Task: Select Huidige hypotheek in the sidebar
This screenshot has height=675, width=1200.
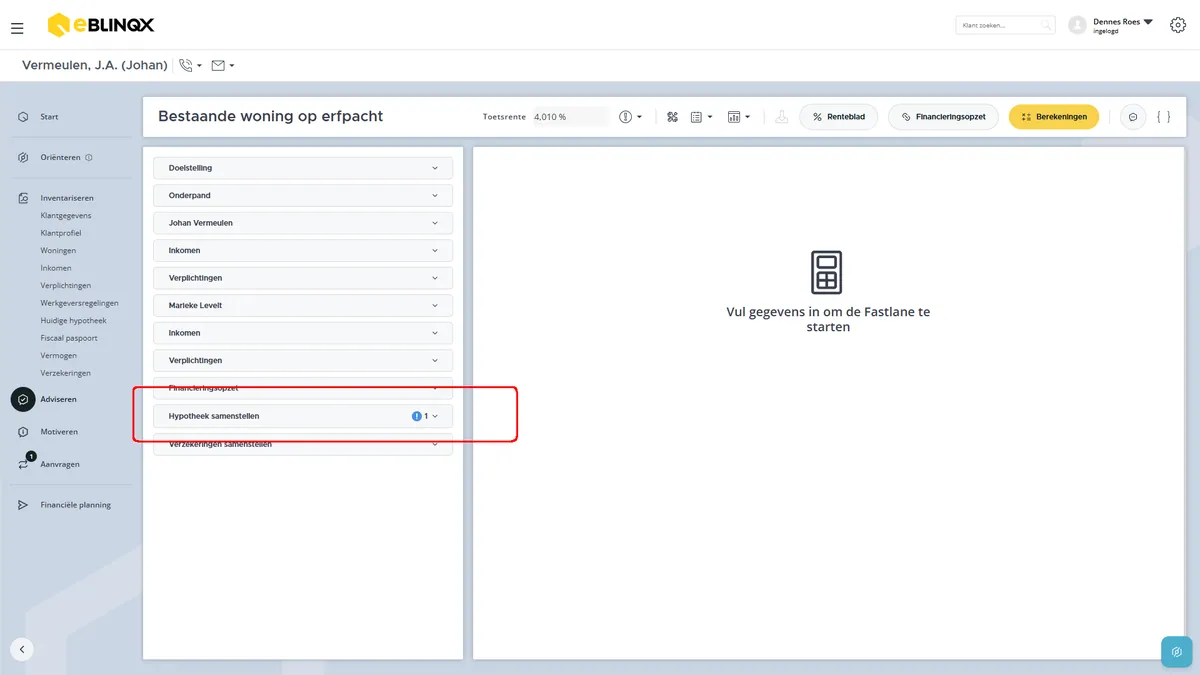Action: [x=73, y=321]
